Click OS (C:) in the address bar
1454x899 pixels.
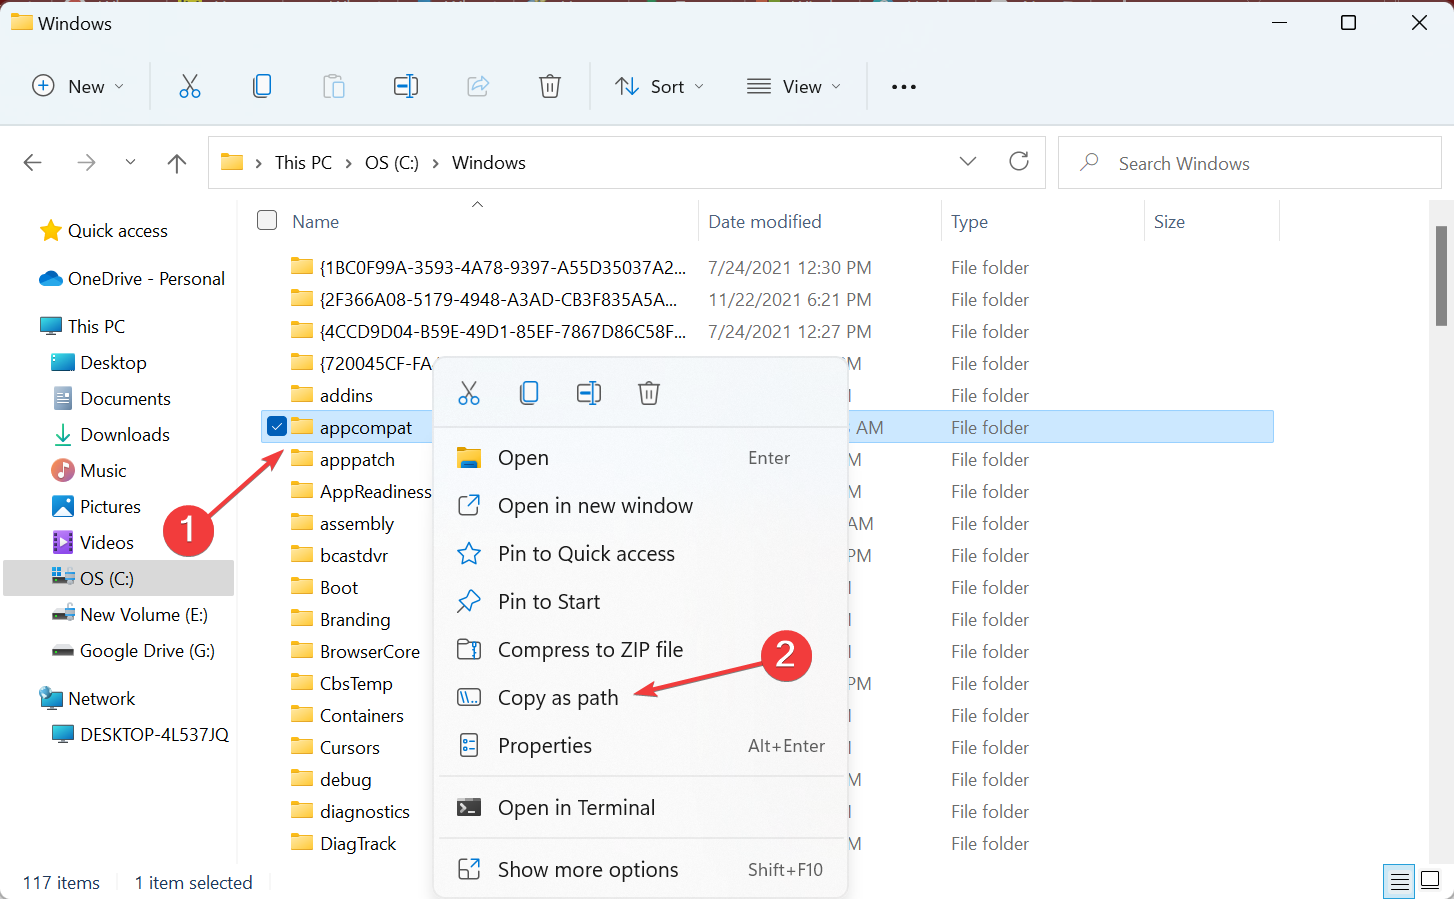tap(392, 163)
